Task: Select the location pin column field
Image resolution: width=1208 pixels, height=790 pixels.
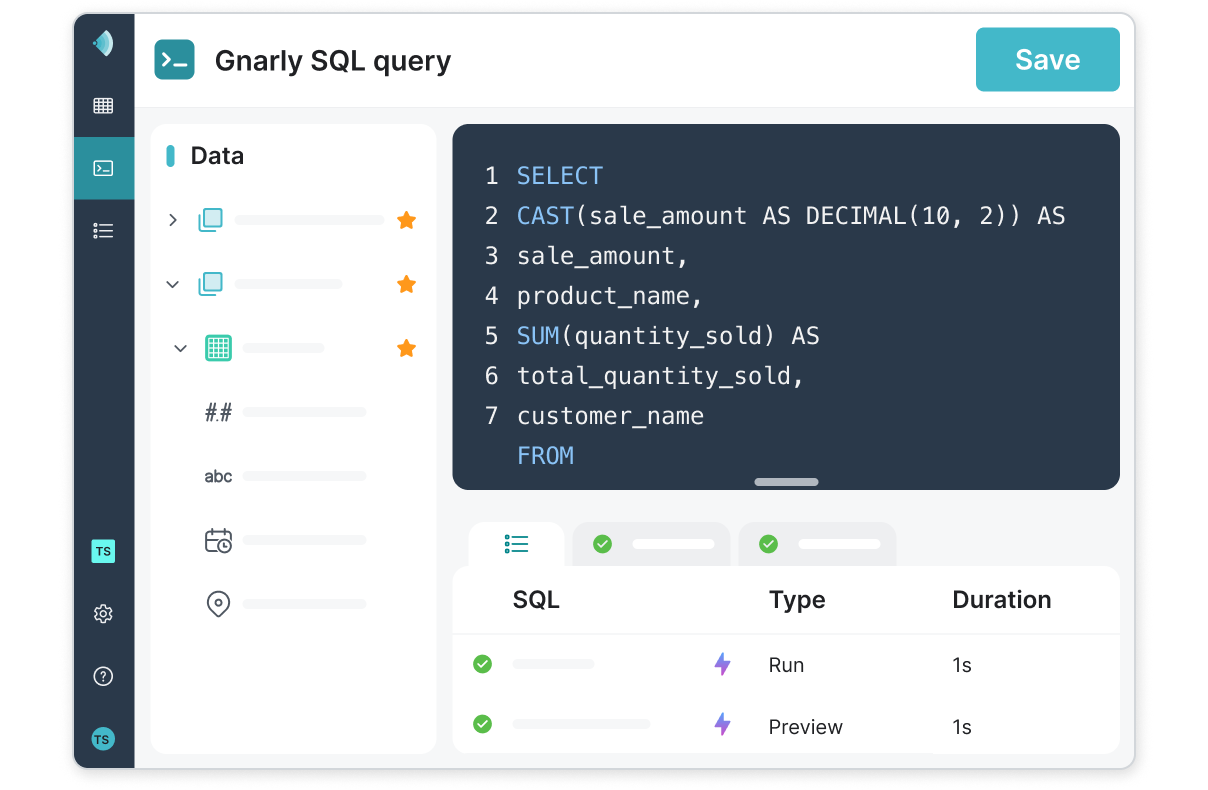Action: 218,604
